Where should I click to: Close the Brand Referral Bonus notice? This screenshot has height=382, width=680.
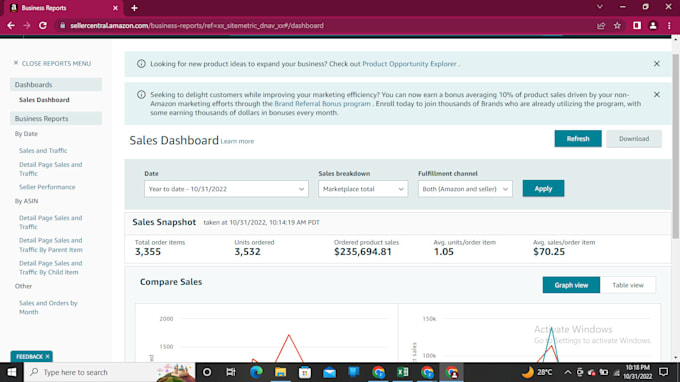pyautogui.click(x=657, y=95)
